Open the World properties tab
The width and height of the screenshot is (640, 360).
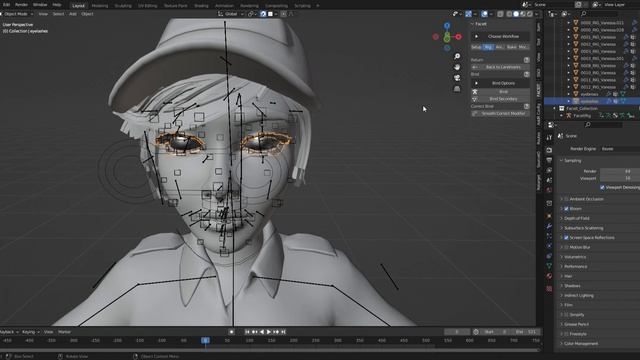click(x=549, y=190)
